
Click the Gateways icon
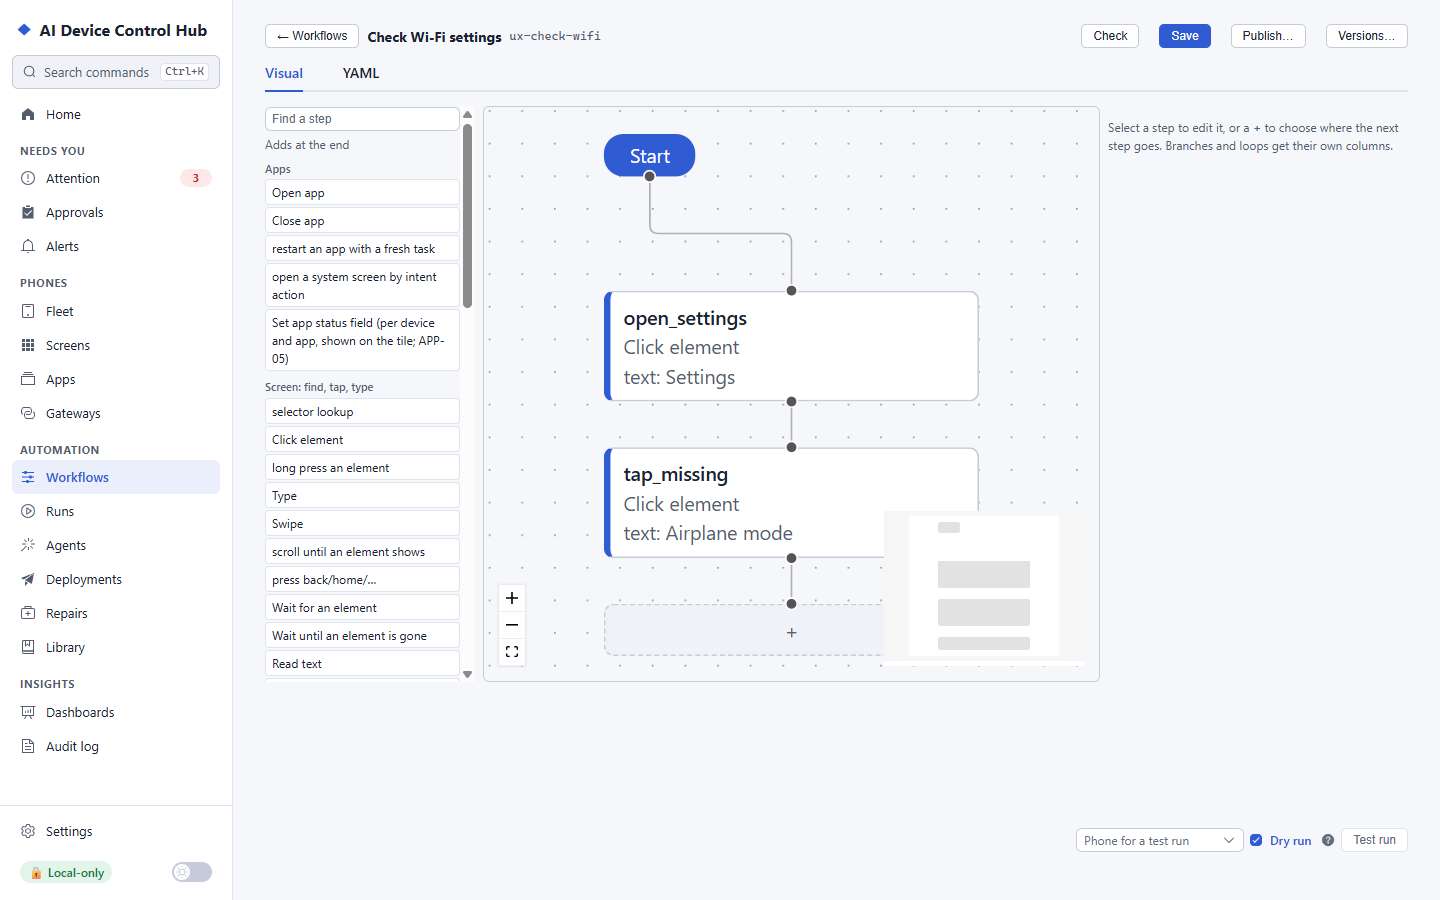click(28, 414)
